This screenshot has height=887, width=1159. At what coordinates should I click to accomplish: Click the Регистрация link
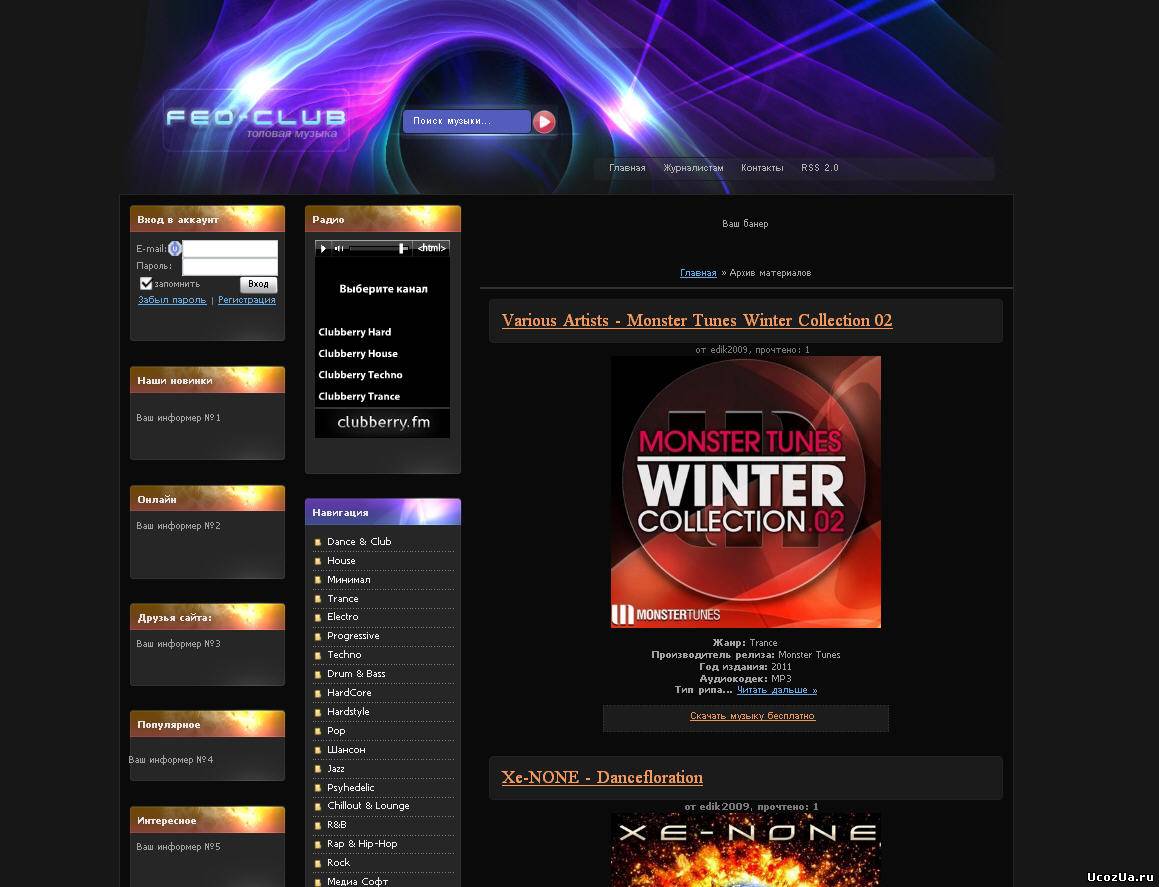click(x=246, y=300)
